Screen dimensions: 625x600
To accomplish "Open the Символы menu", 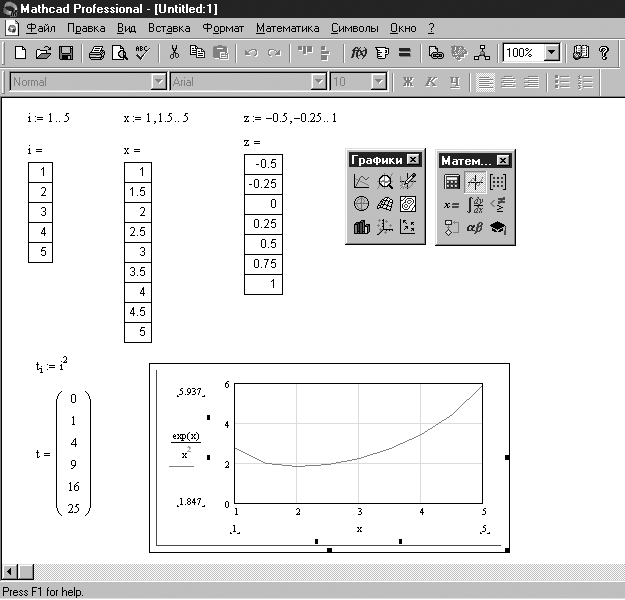I will coord(354,28).
